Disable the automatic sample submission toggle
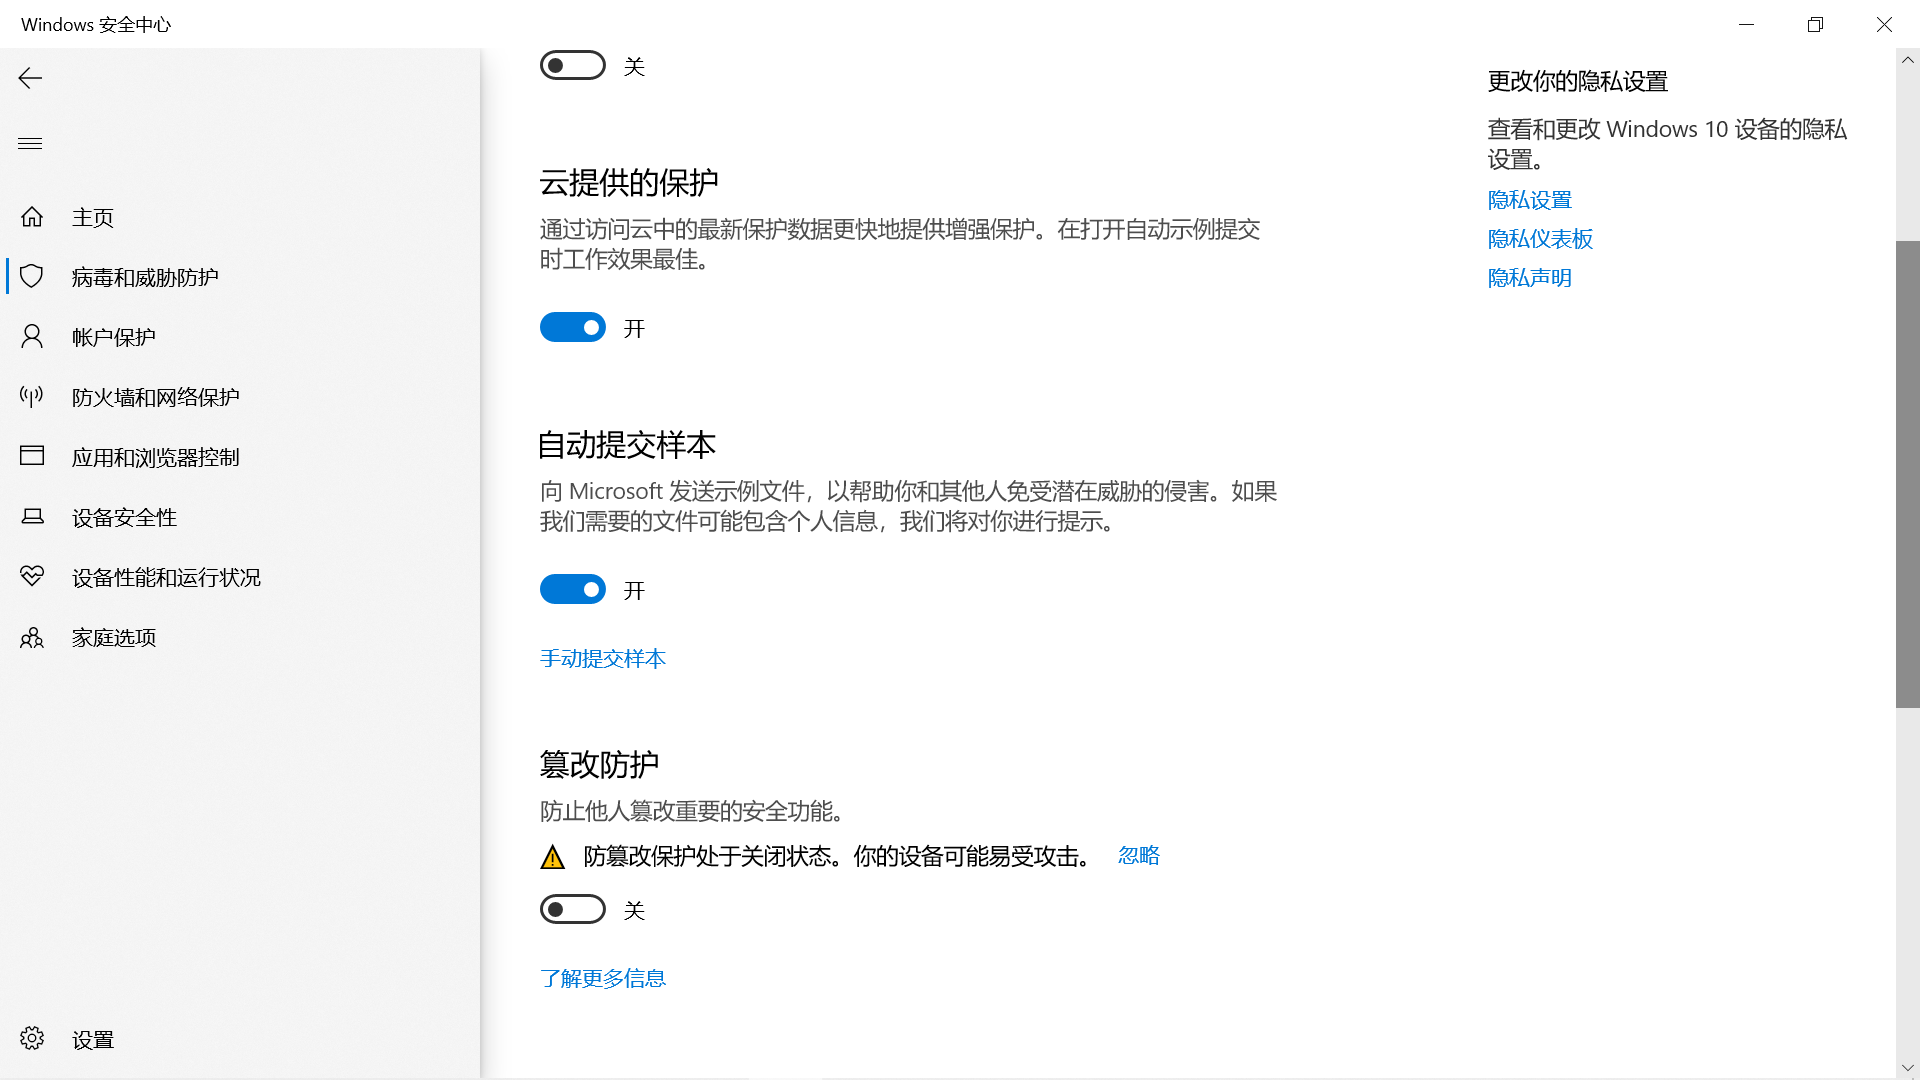The image size is (1920, 1080). pyautogui.click(x=573, y=589)
